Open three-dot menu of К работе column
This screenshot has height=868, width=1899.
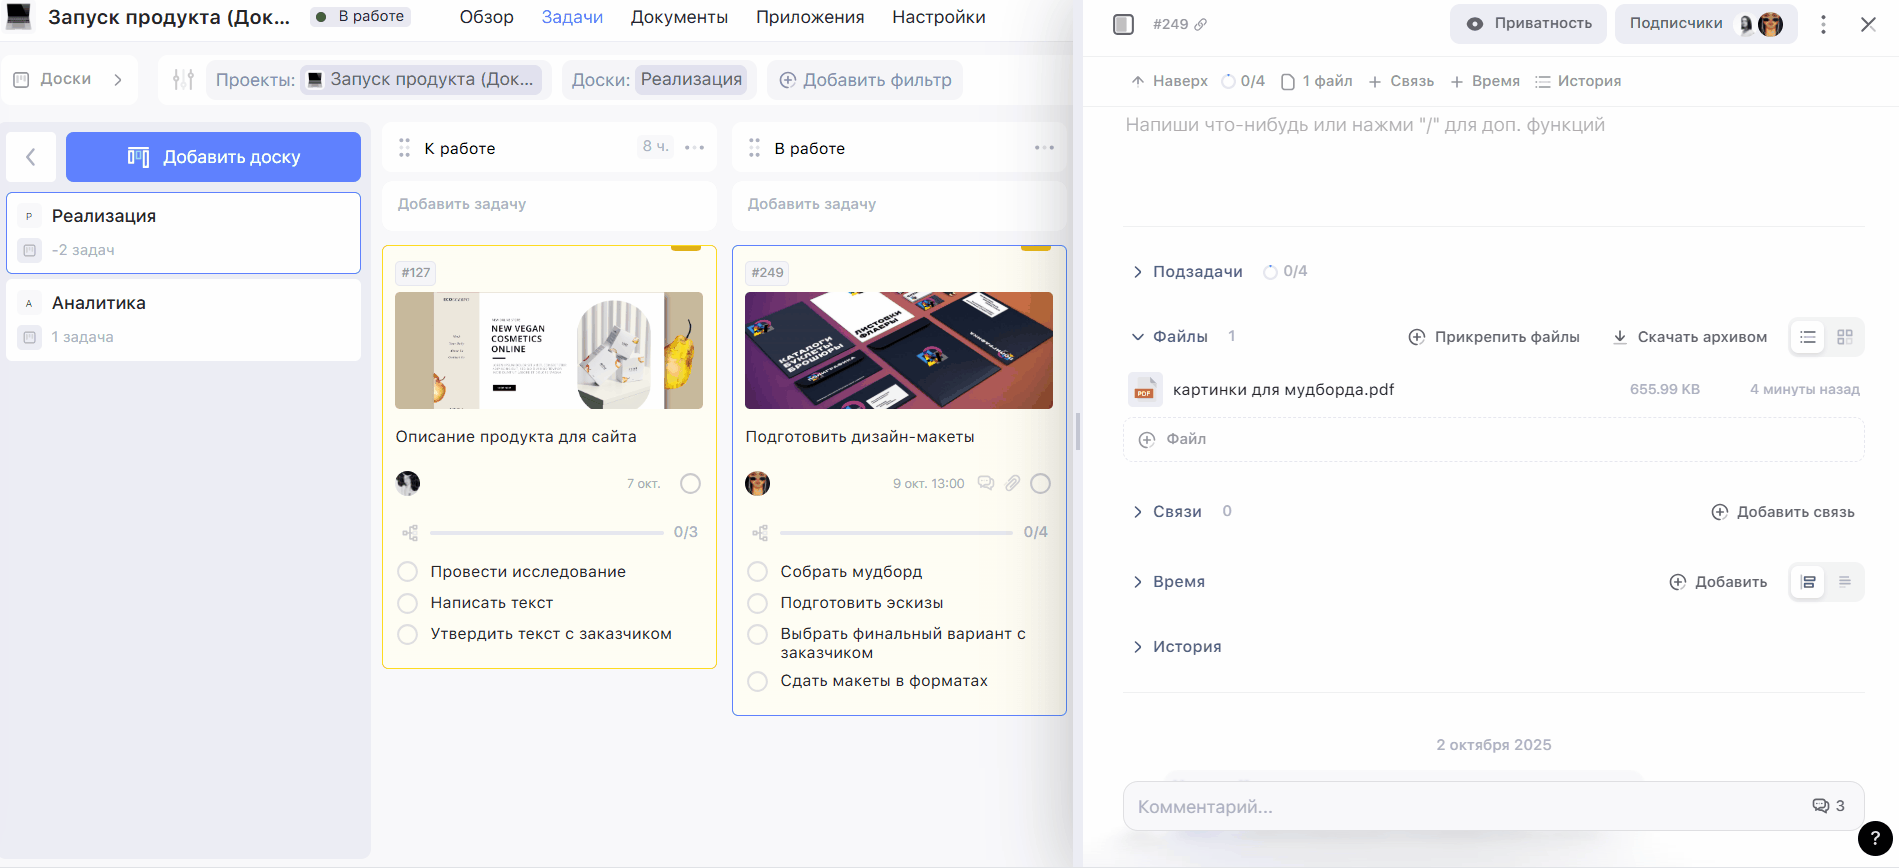pos(695,148)
